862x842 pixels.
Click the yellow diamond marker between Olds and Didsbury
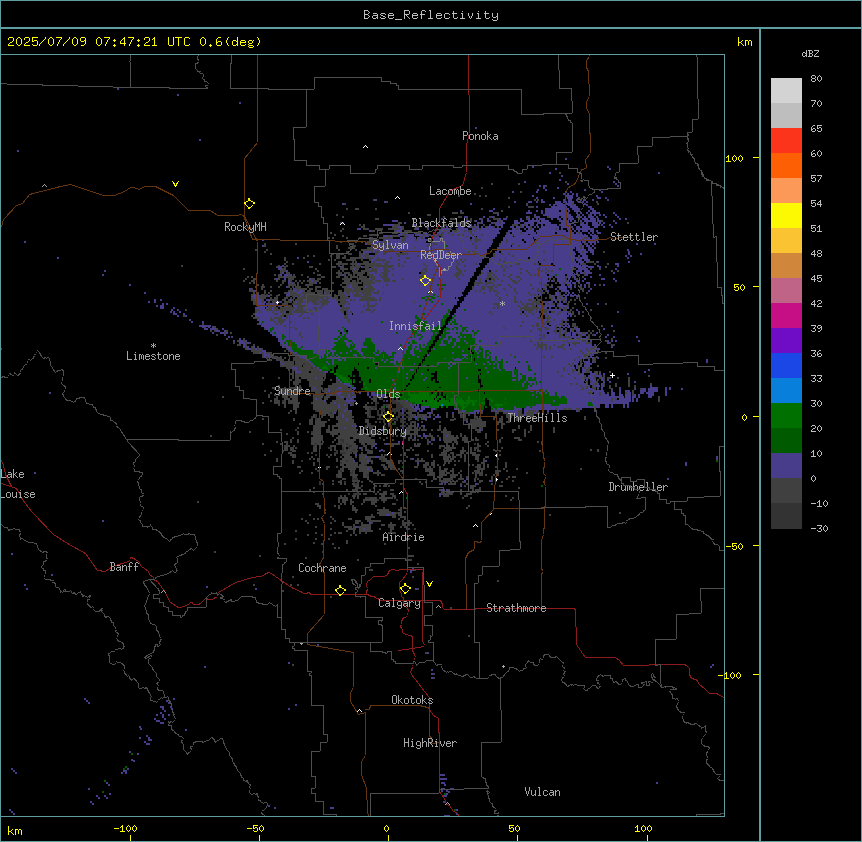pos(388,417)
